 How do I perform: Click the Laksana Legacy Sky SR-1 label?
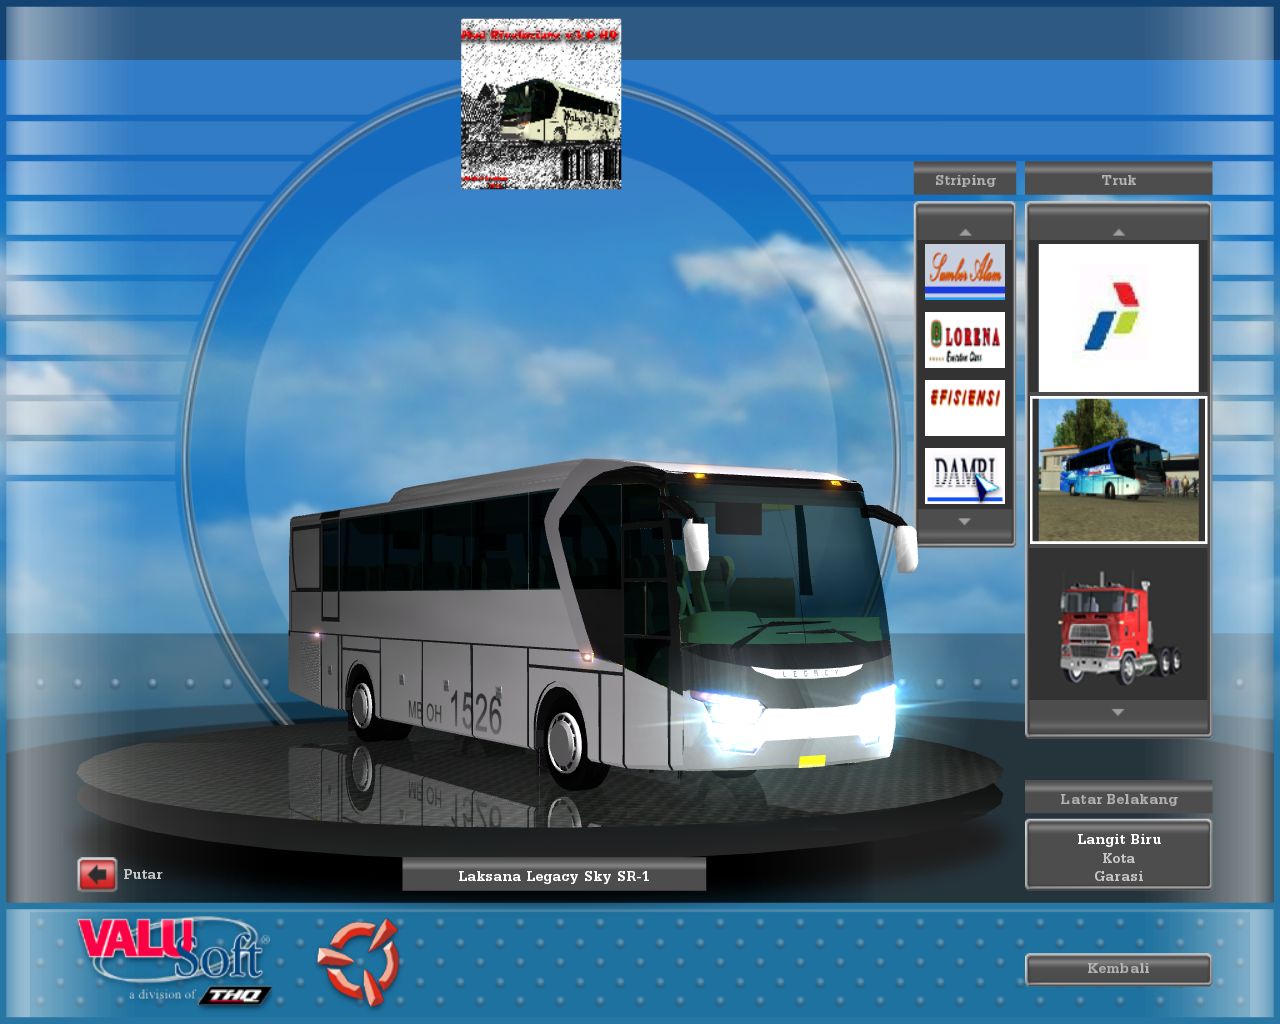click(x=554, y=876)
